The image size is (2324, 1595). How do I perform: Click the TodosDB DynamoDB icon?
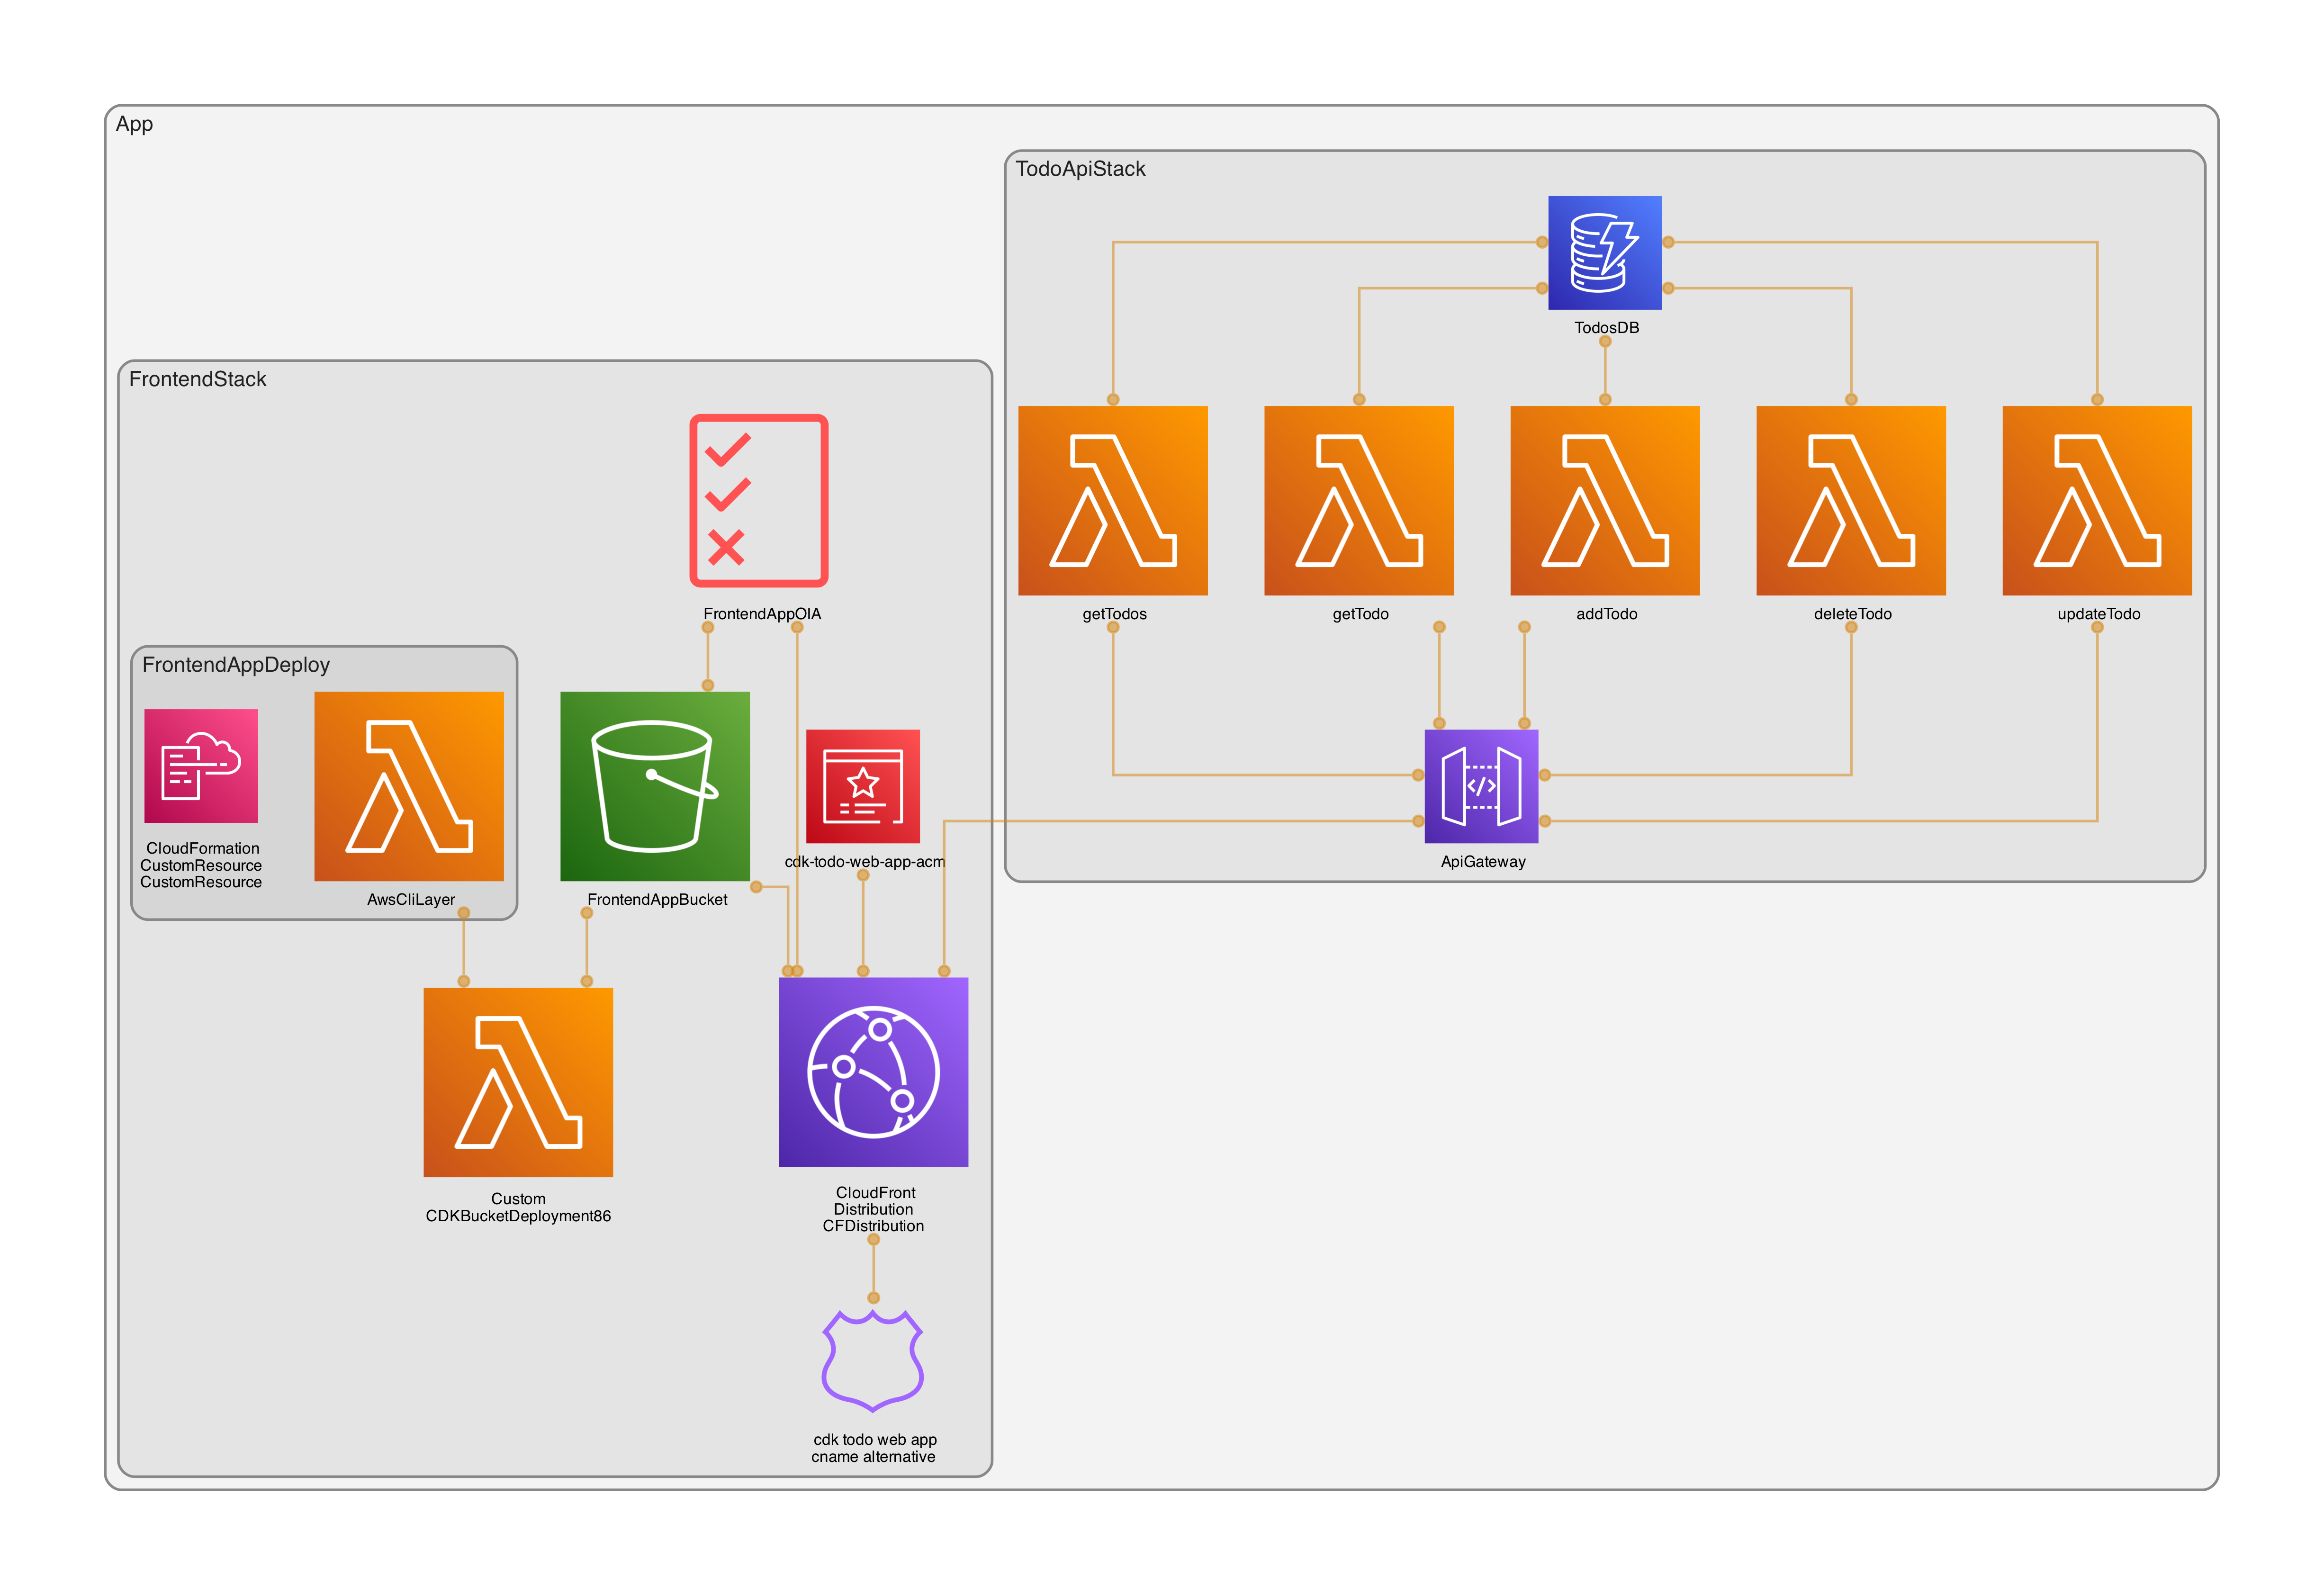point(1604,252)
